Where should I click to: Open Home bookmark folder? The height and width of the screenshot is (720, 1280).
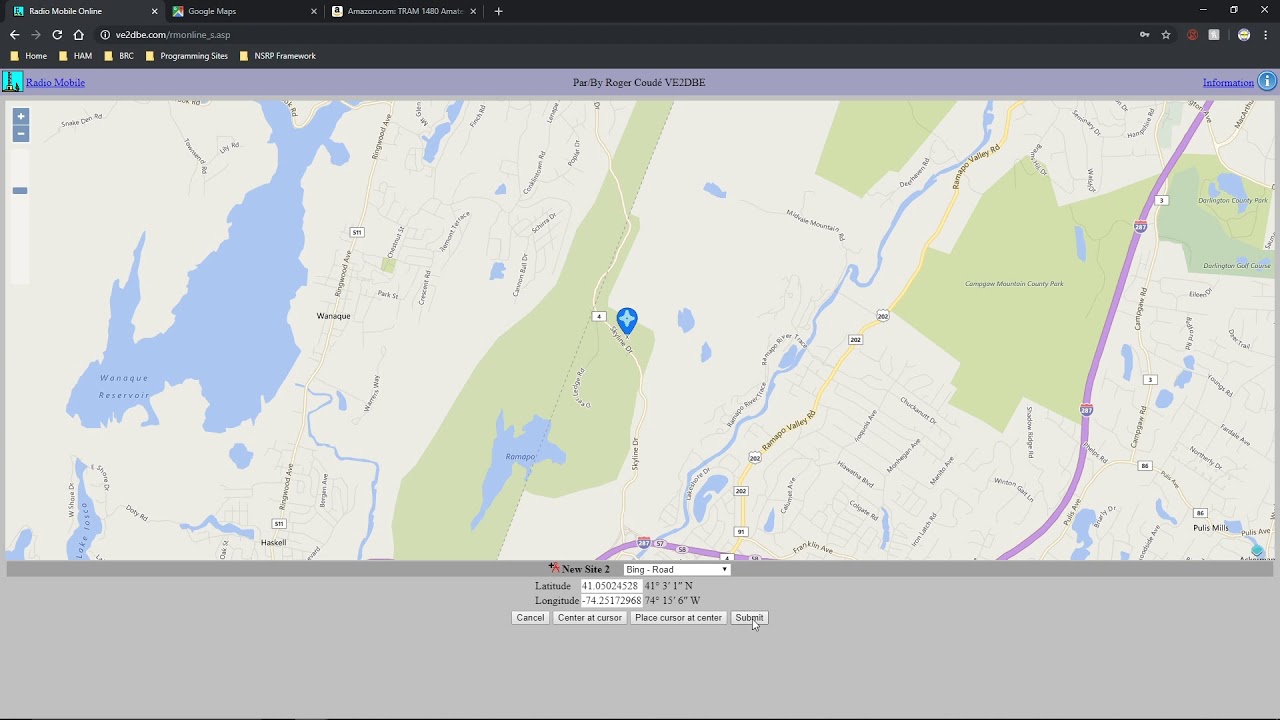[x=28, y=56]
